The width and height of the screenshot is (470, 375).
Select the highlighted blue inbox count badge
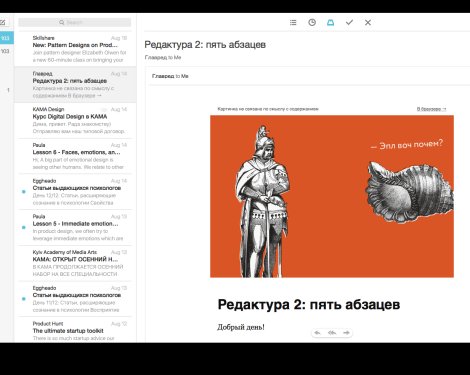tap(6, 38)
